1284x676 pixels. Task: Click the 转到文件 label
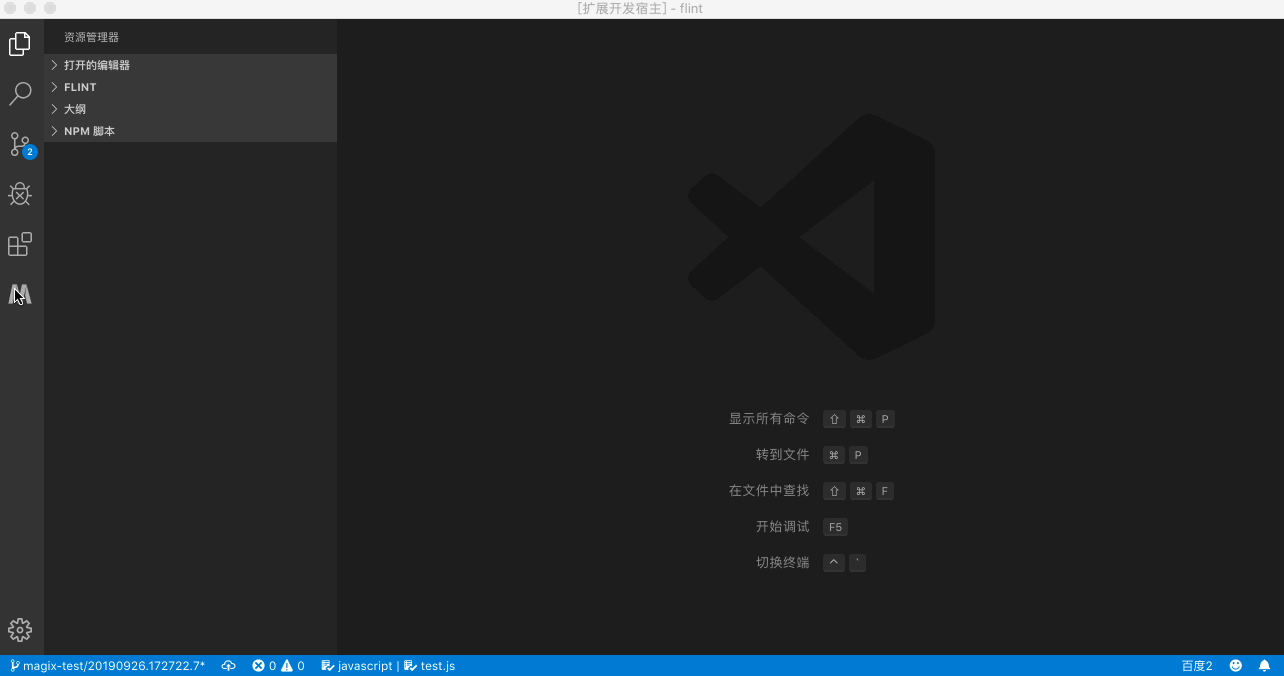(x=783, y=455)
